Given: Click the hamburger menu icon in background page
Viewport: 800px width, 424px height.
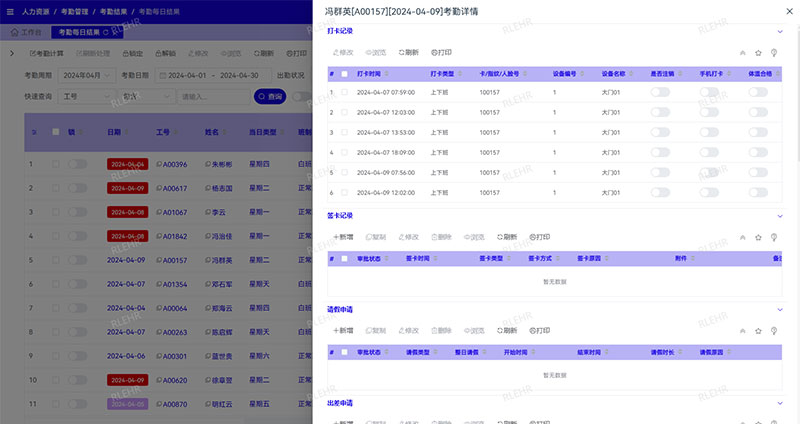Looking at the screenshot, I should (x=10, y=12).
